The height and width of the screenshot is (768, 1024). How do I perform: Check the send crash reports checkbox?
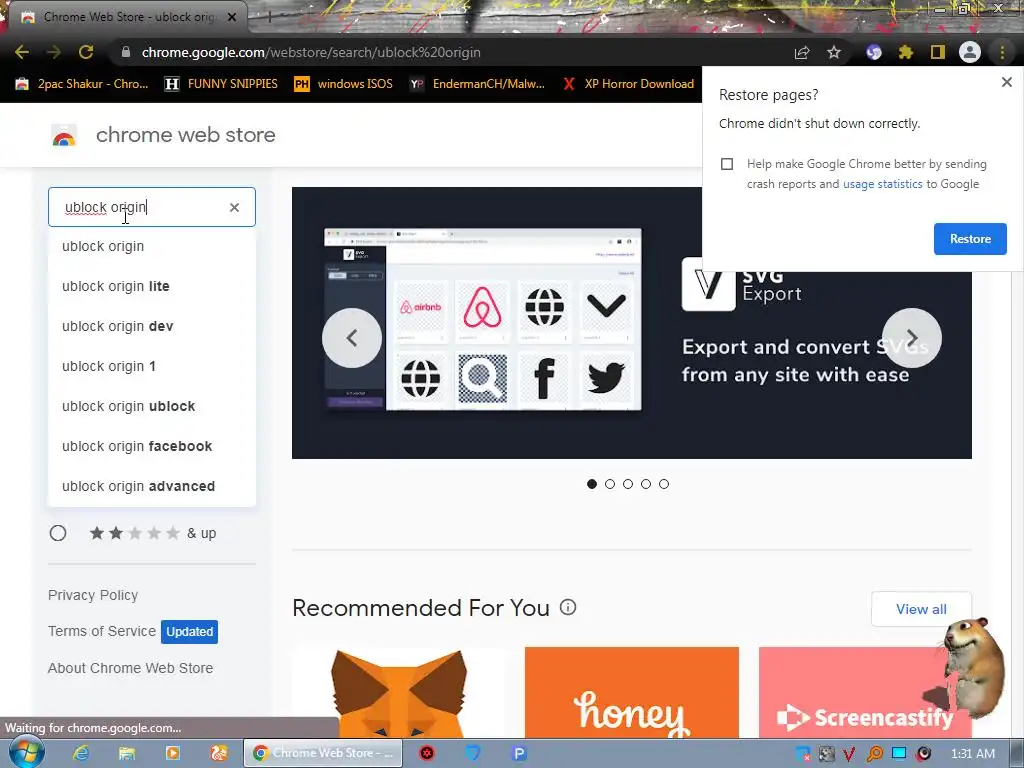coord(727,164)
